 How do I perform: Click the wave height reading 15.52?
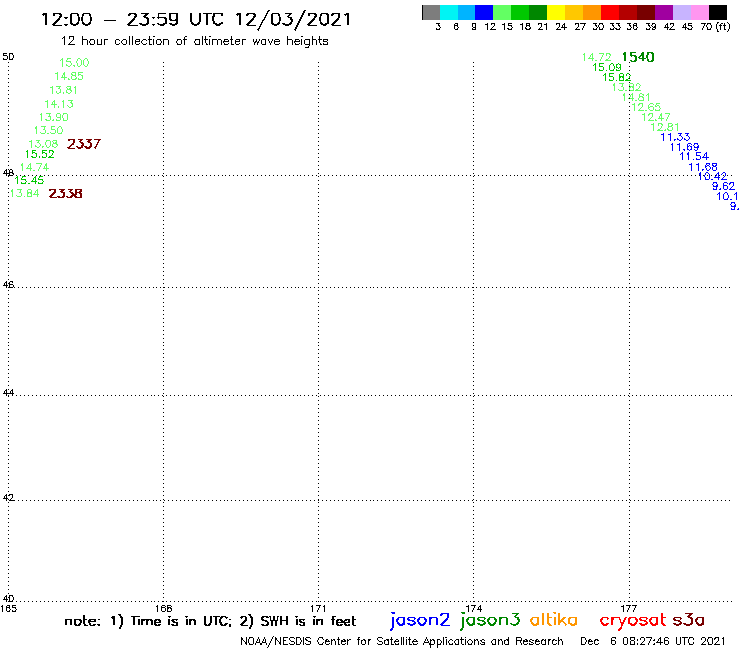[x=40, y=154]
